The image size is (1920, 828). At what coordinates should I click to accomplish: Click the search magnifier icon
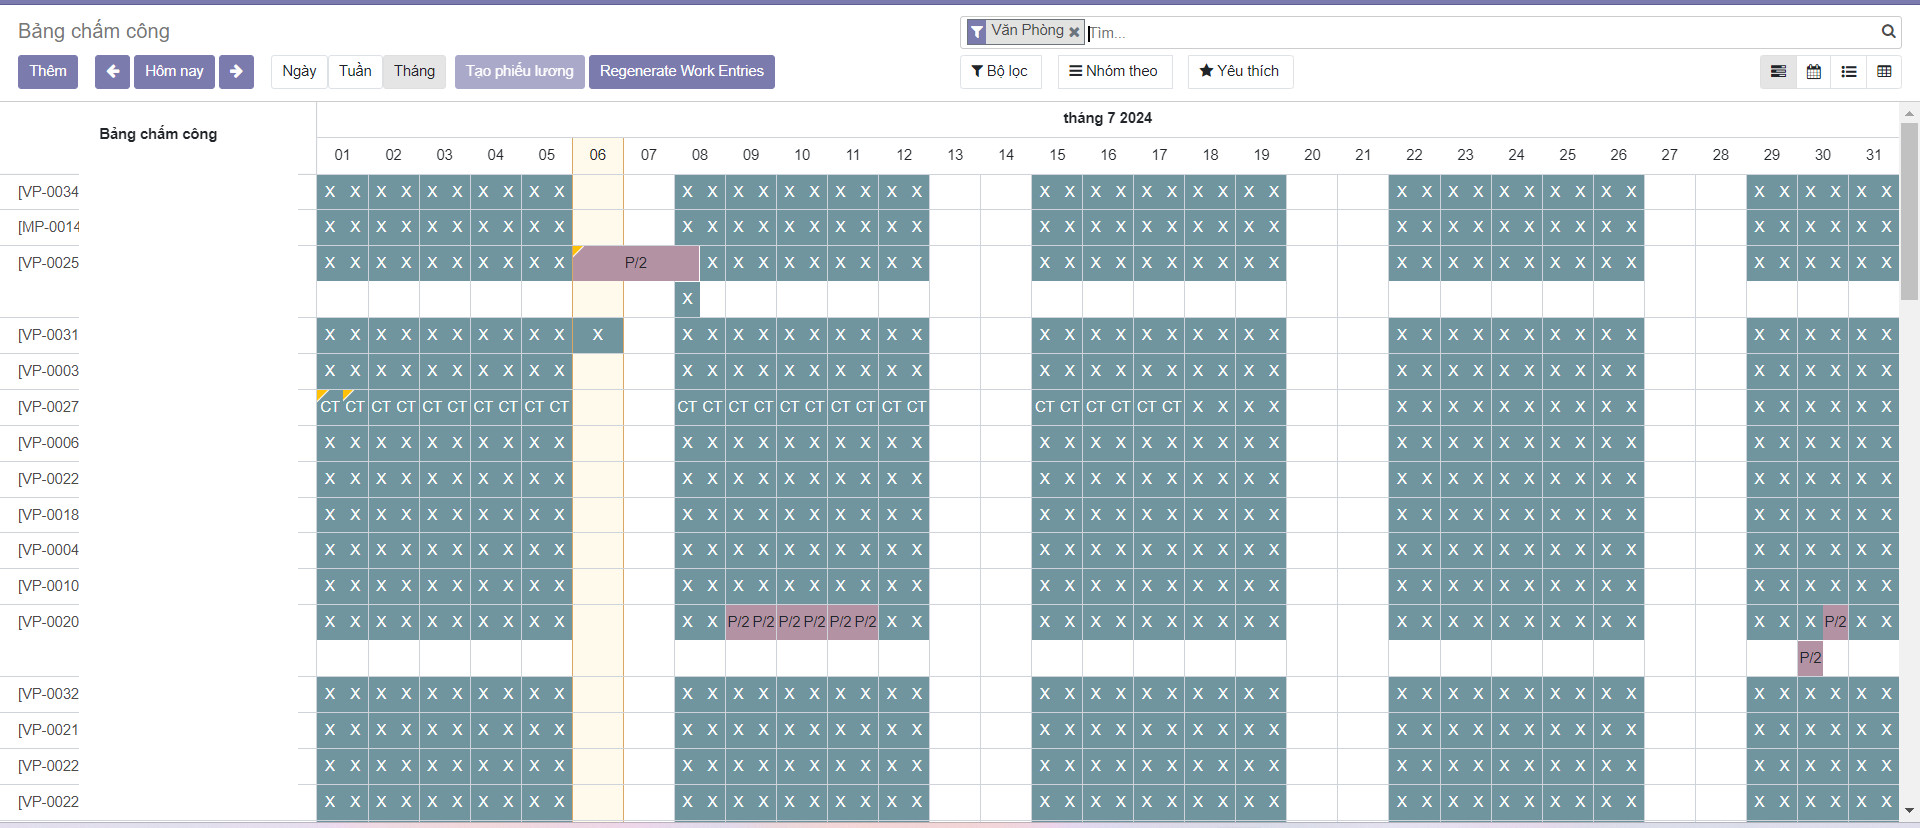pos(1888,32)
